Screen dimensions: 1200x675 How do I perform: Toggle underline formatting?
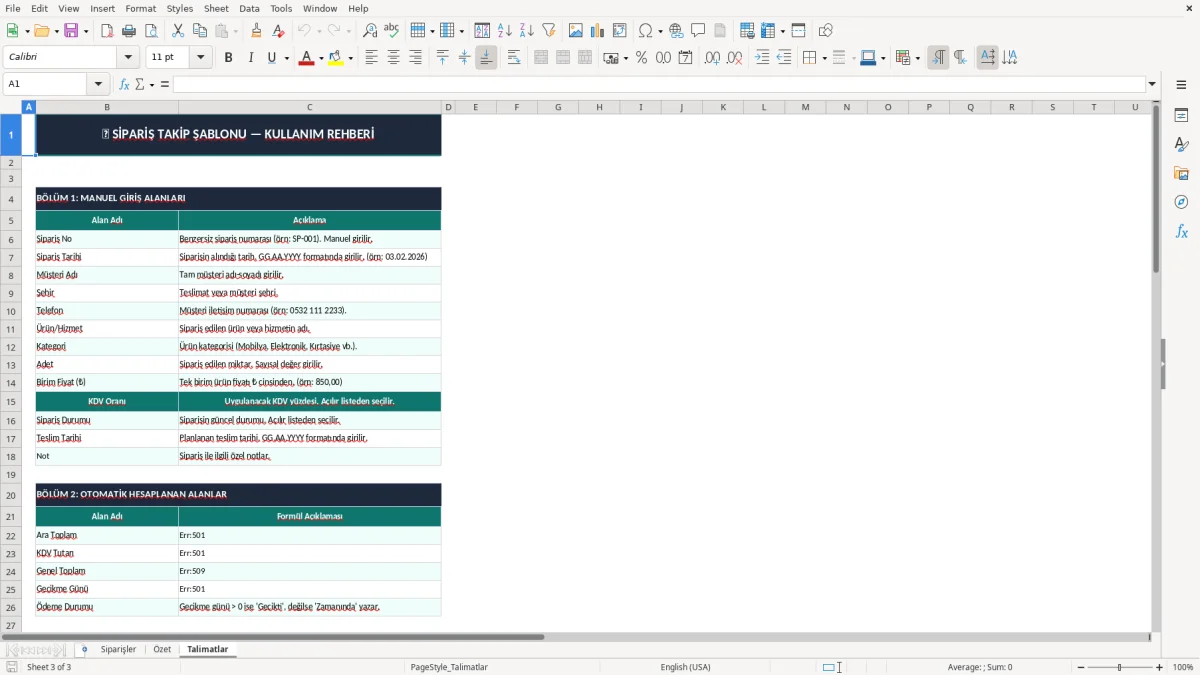[x=271, y=58]
